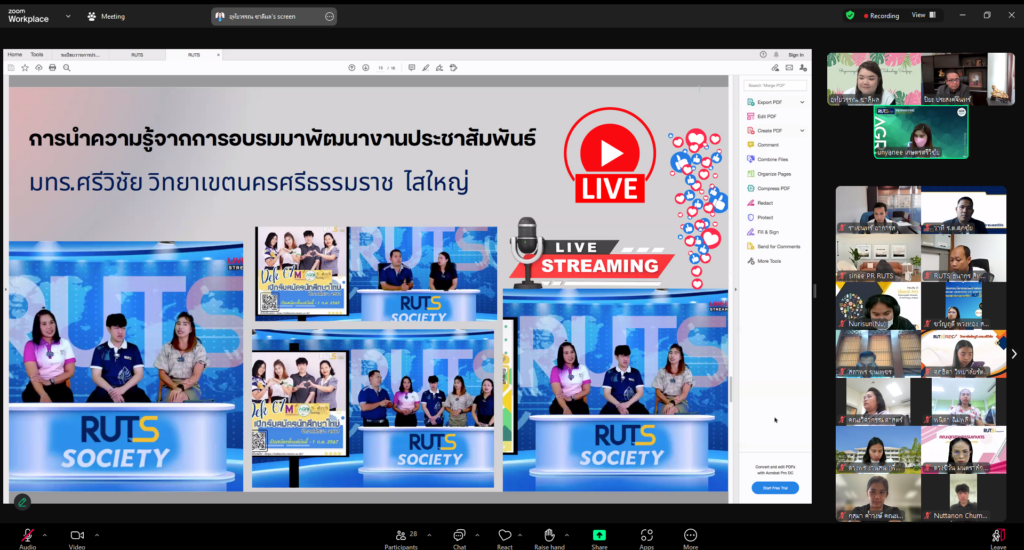The width and height of the screenshot is (1024, 550).
Task: Click the stamp toolbar icon
Action: (453, 68)
